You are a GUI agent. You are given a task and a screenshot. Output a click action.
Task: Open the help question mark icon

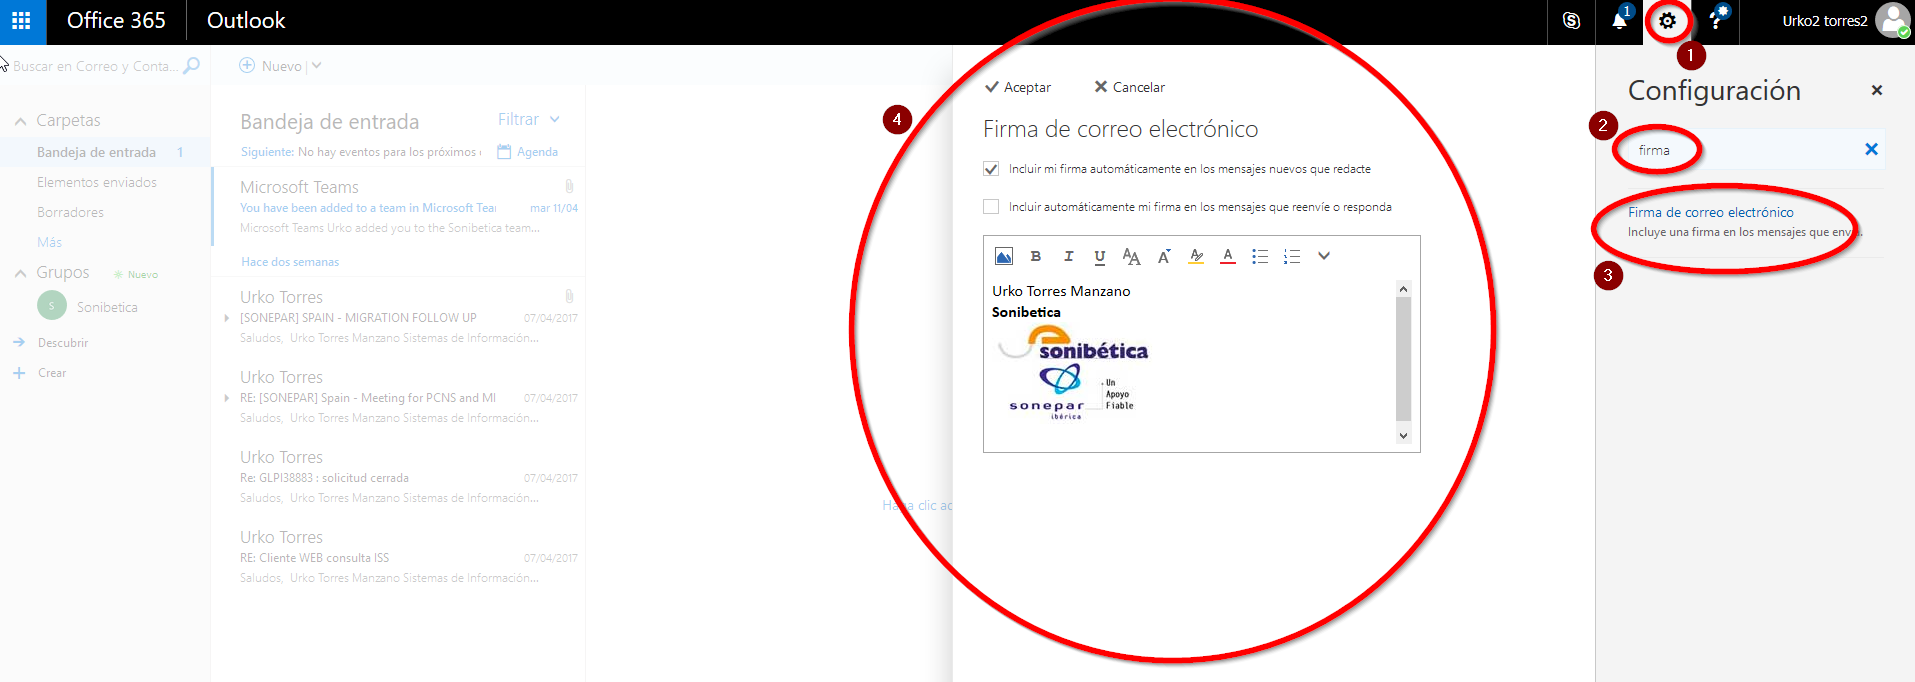1716,21
